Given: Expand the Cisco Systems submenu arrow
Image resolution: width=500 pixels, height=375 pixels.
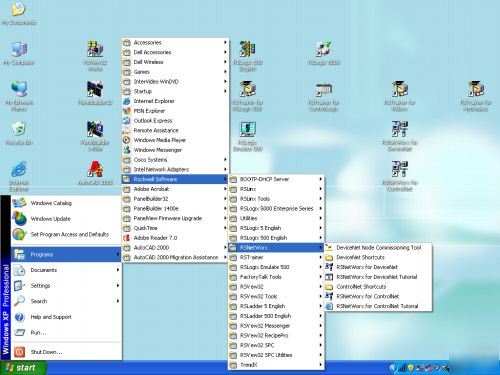Looking at the screenshot, I should click(225, 160).
